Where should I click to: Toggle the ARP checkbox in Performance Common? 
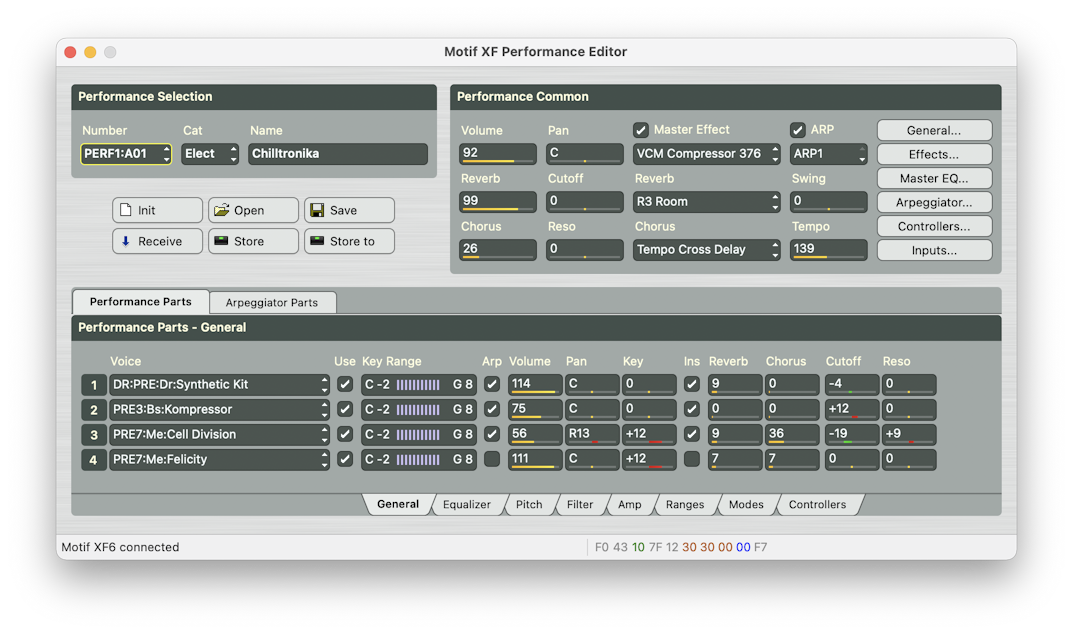[797, 130]
